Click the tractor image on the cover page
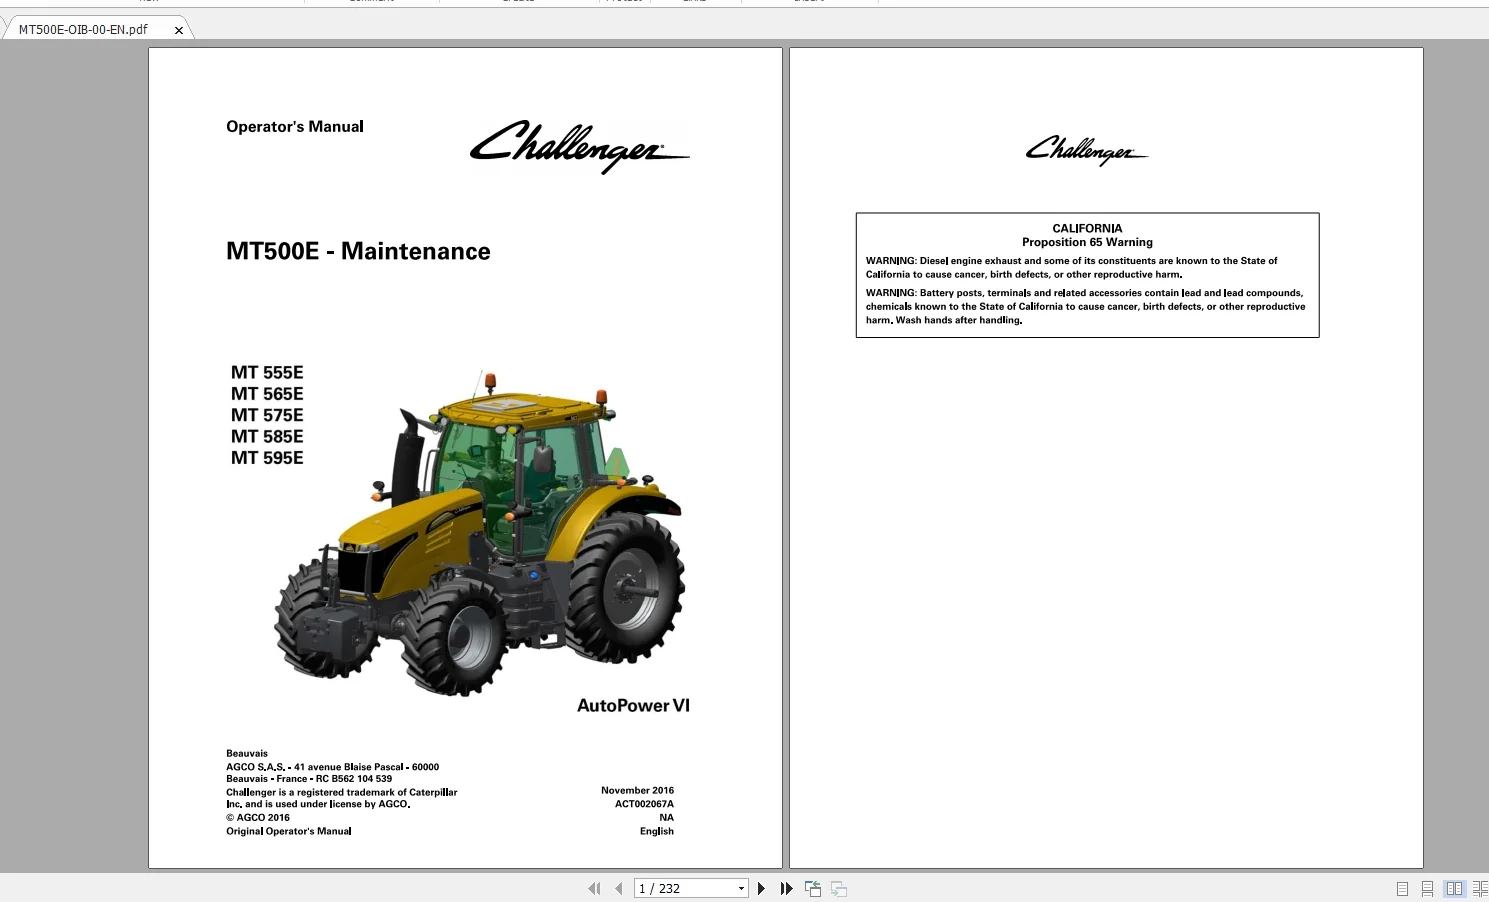 coord(480,533)
